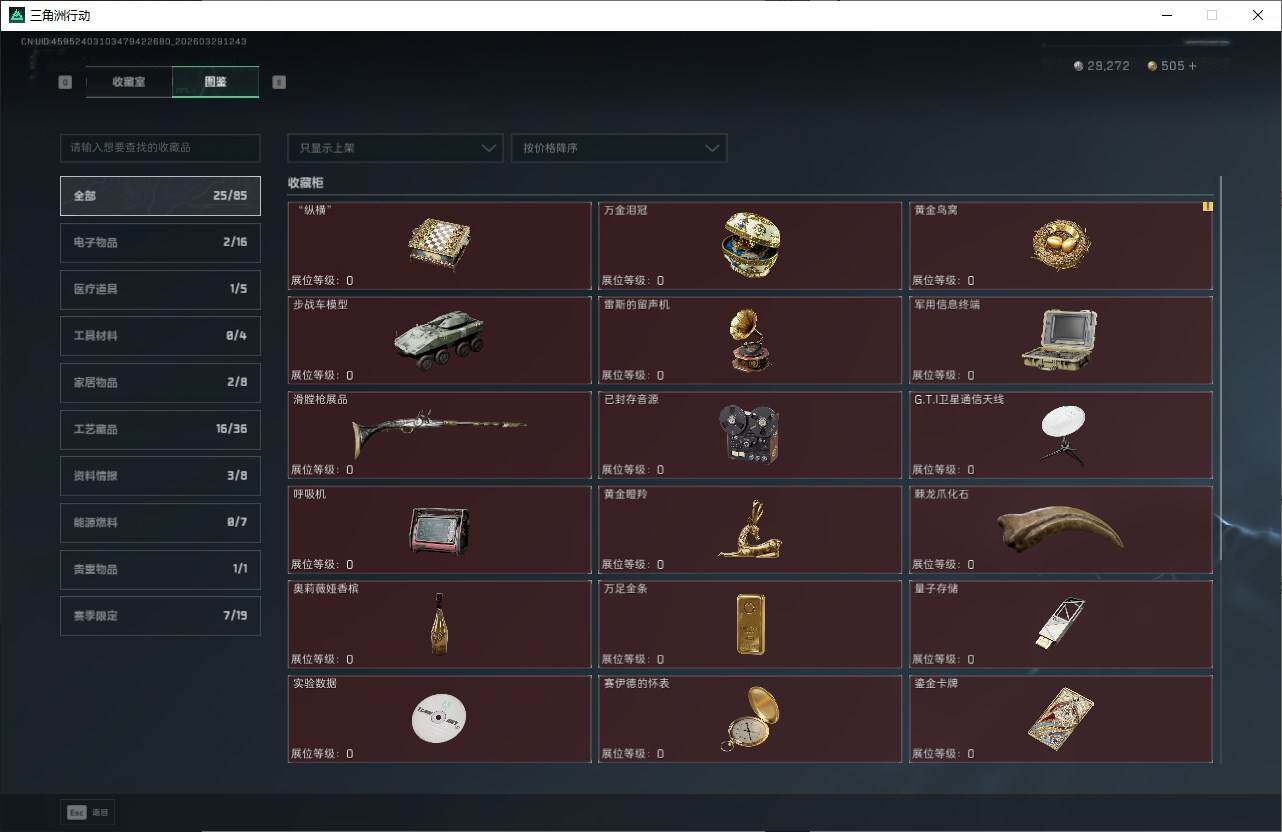Filter by the 电子物品 category
Screen dimensions: 1282x832
(160, 242)
